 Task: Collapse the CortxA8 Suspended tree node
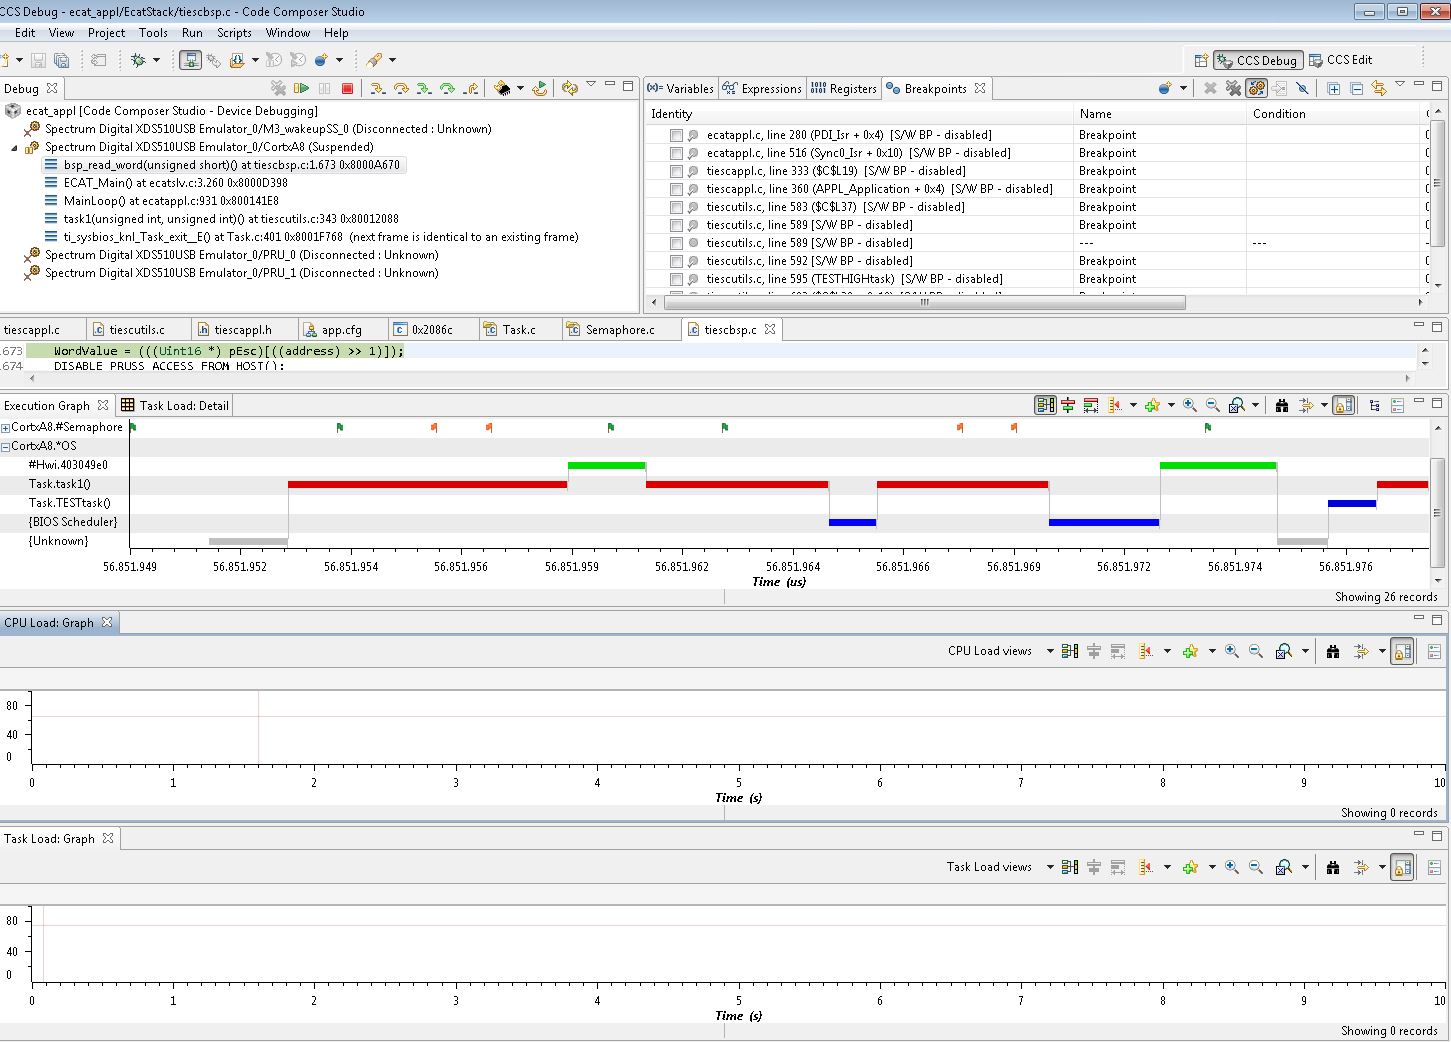(15, 147)
